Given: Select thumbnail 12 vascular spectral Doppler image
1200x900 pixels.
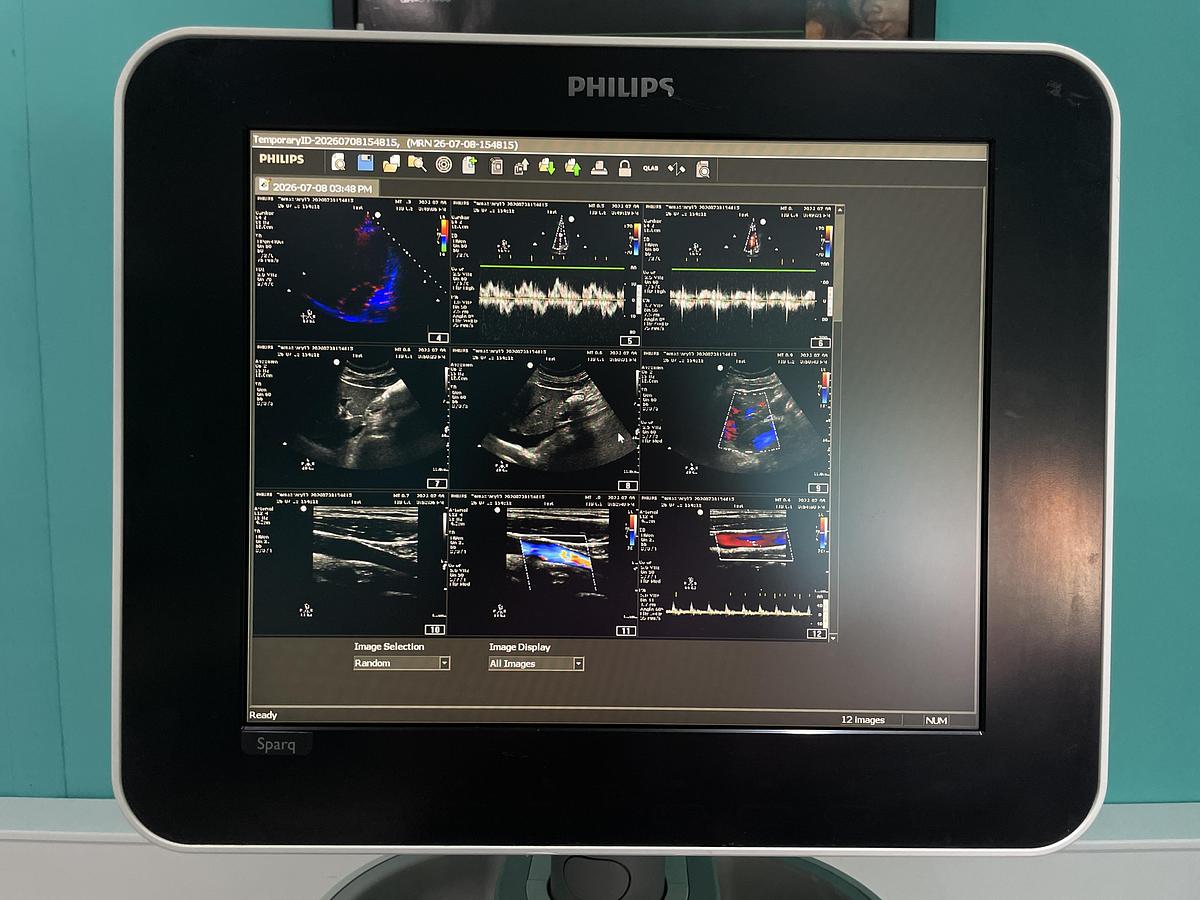Looking at the screenshot, I should point(735,567).
